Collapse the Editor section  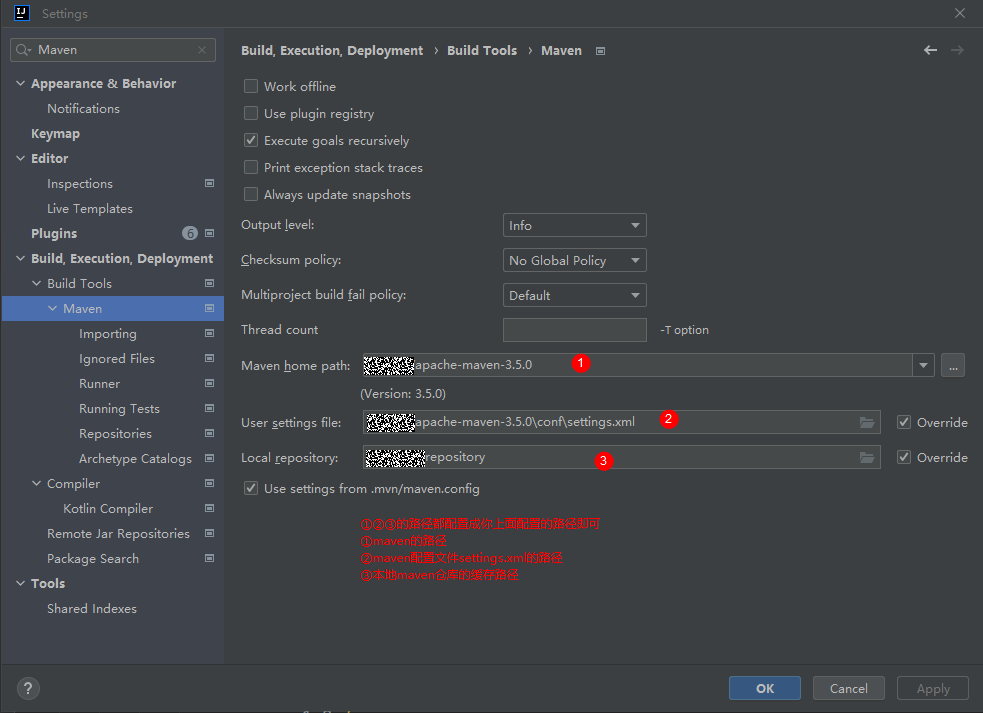[21, 159]
